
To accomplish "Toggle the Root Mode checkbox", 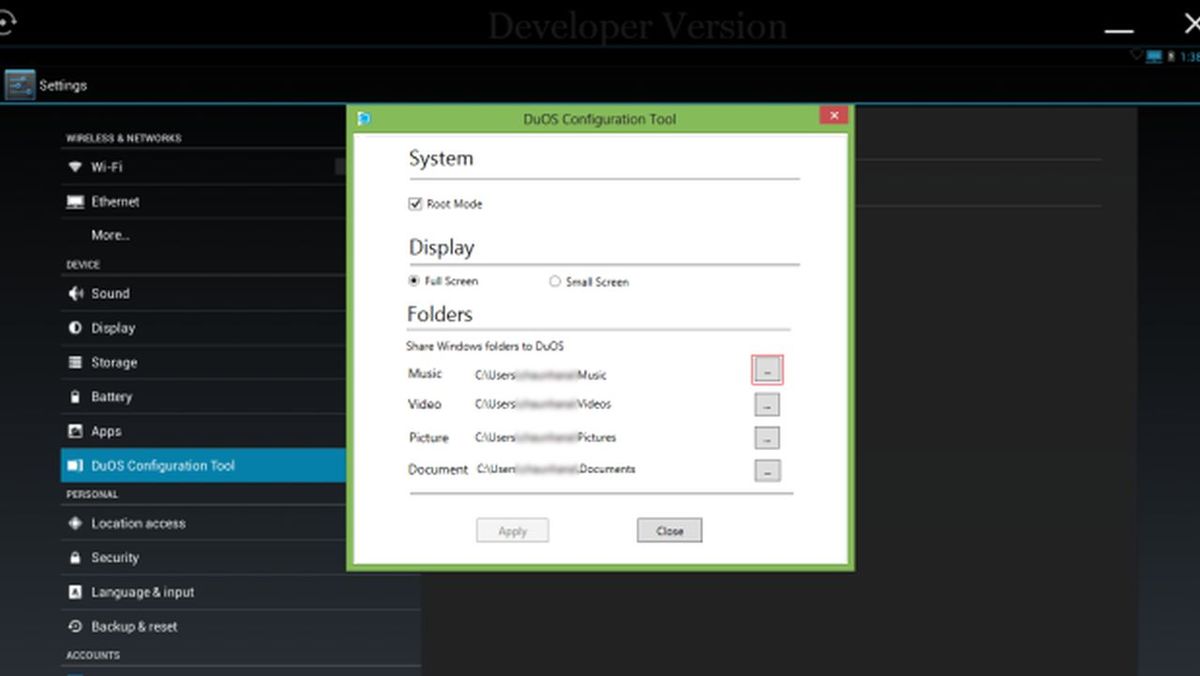I will (x=415, y=203).
